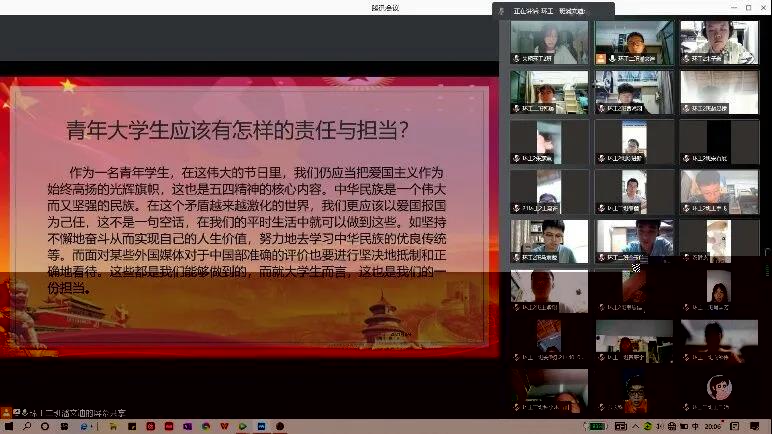This screenshot has height=434, width=772.
Task: Toggle mic icon on the first participant tile
Action: (517, 59)
